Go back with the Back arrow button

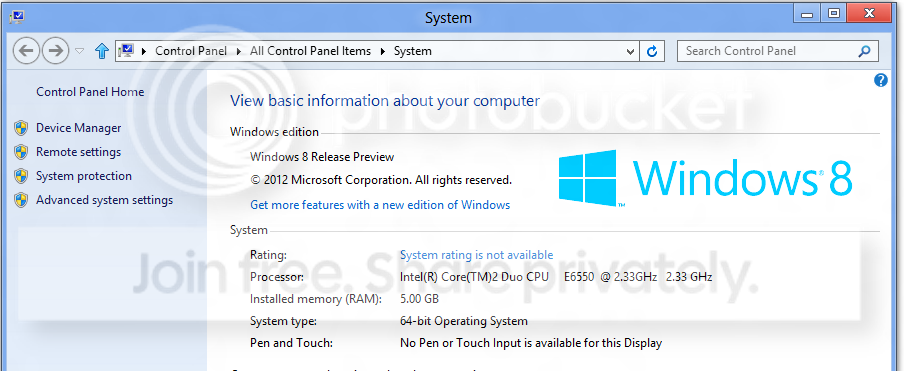[26, 51]
